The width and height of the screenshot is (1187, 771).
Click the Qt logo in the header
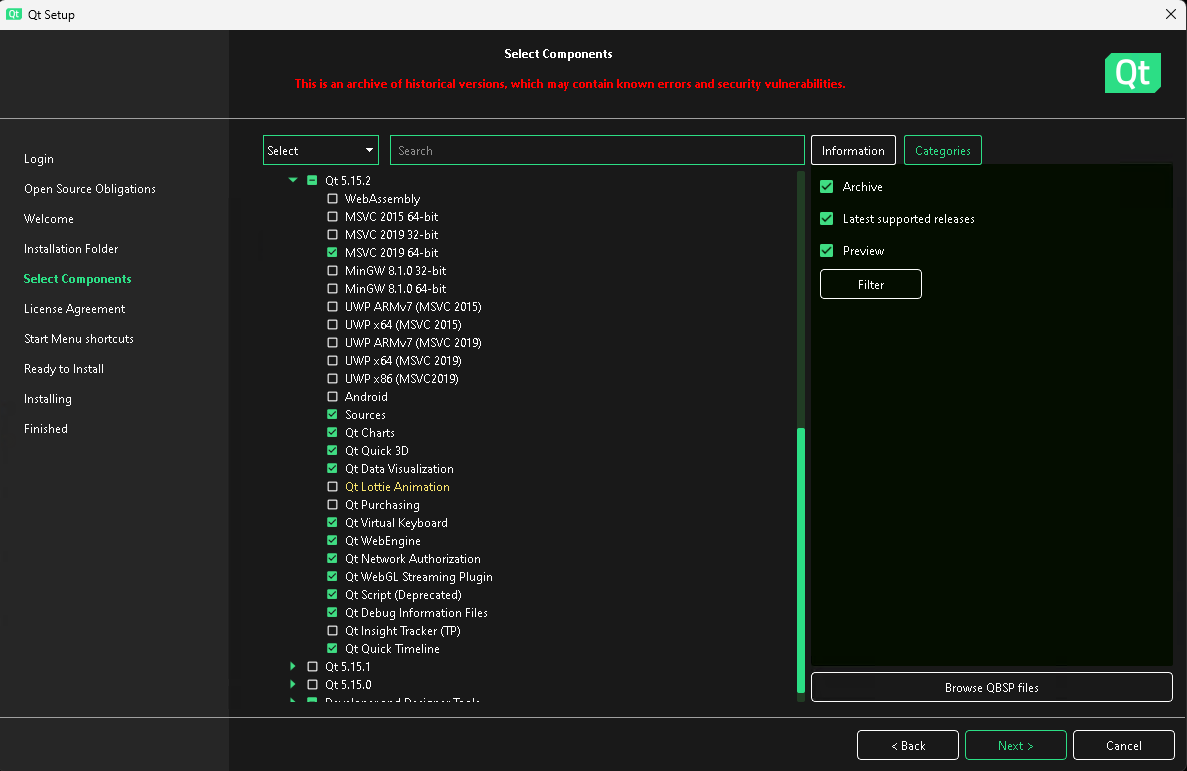pos(1132,73)
